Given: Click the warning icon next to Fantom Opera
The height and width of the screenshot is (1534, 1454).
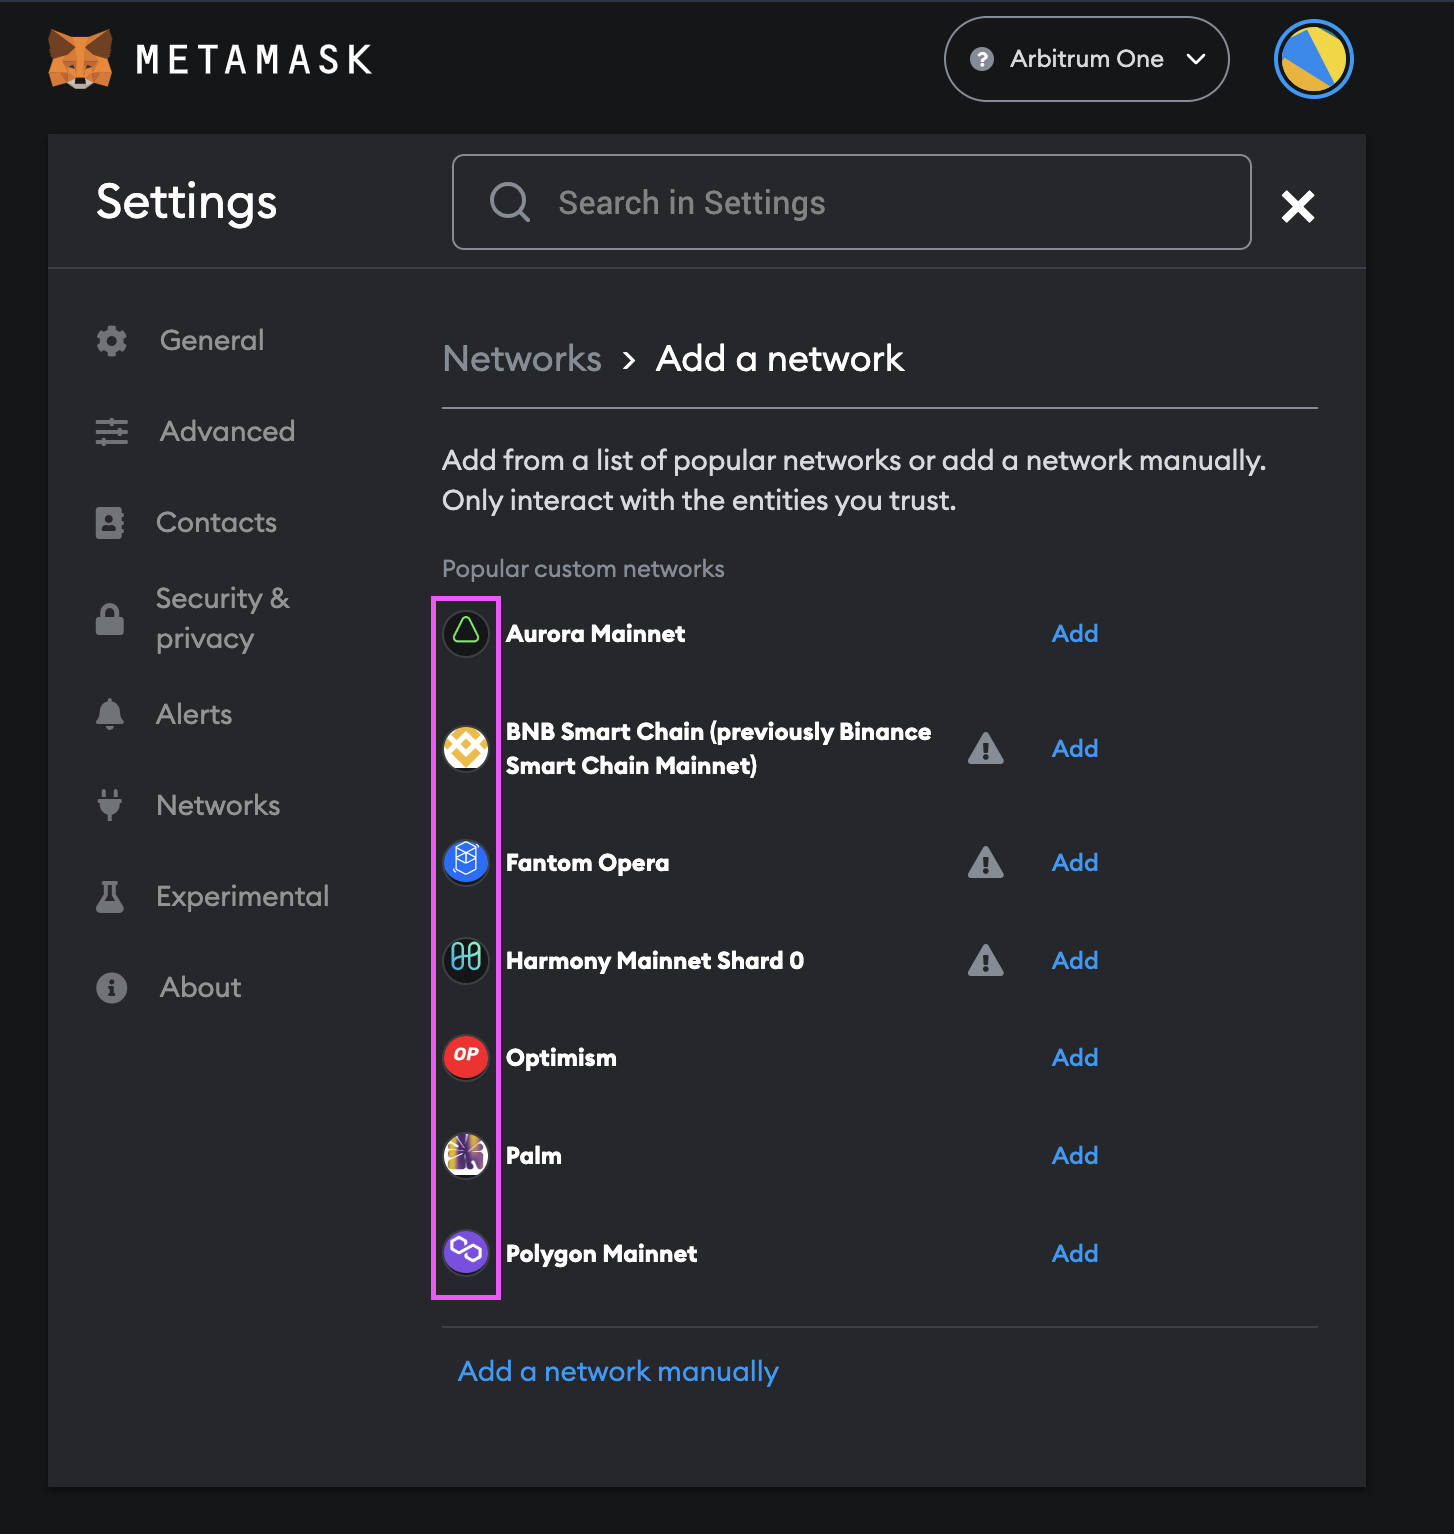Looking at the screenshot, I should pyautogui.click(x=986, y=862).
